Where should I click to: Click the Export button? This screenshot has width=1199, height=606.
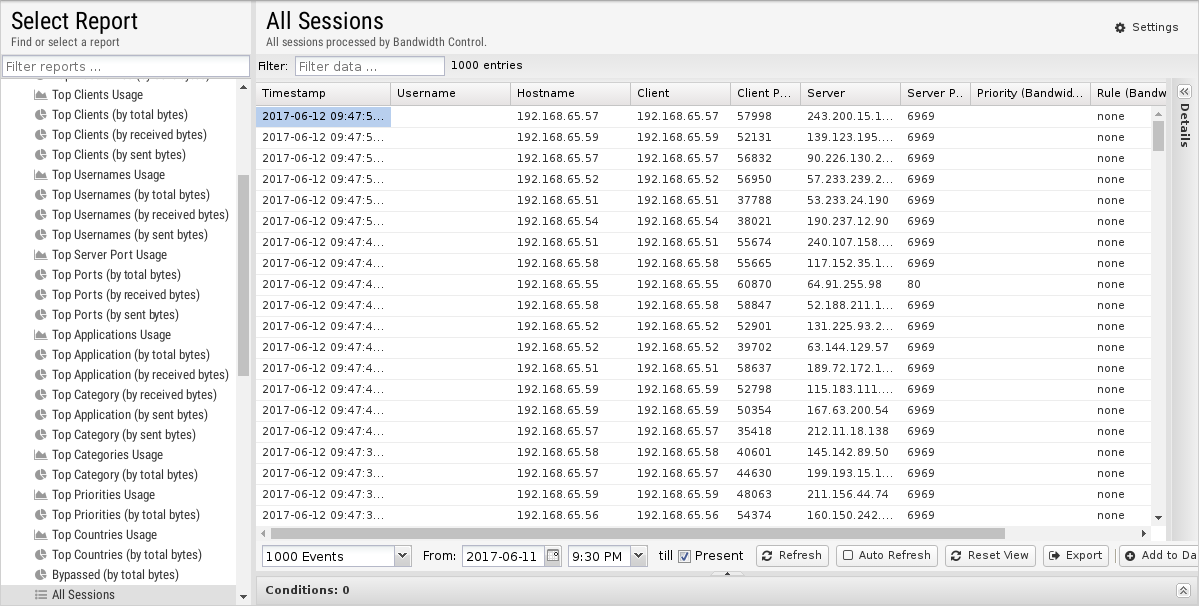[1075, 556]
